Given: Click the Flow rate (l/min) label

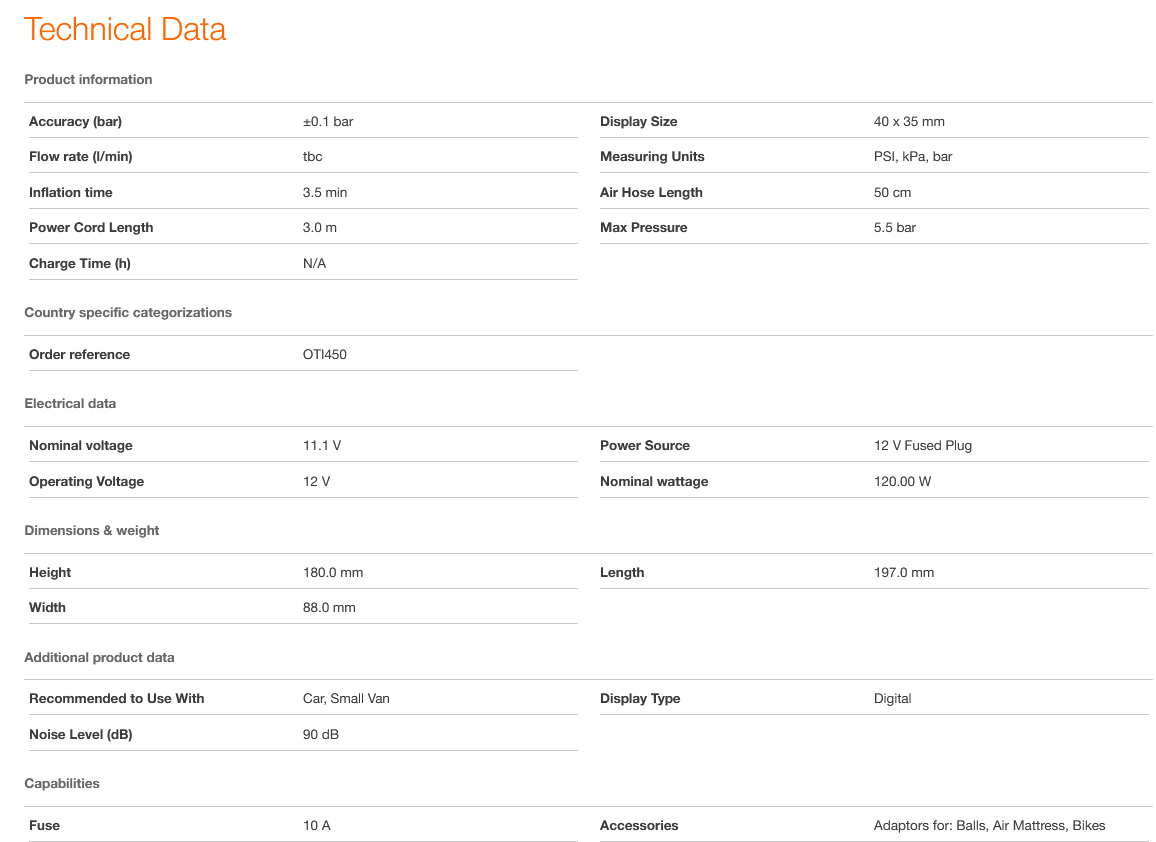Looking at the screenshot, I should click(80, 156).
